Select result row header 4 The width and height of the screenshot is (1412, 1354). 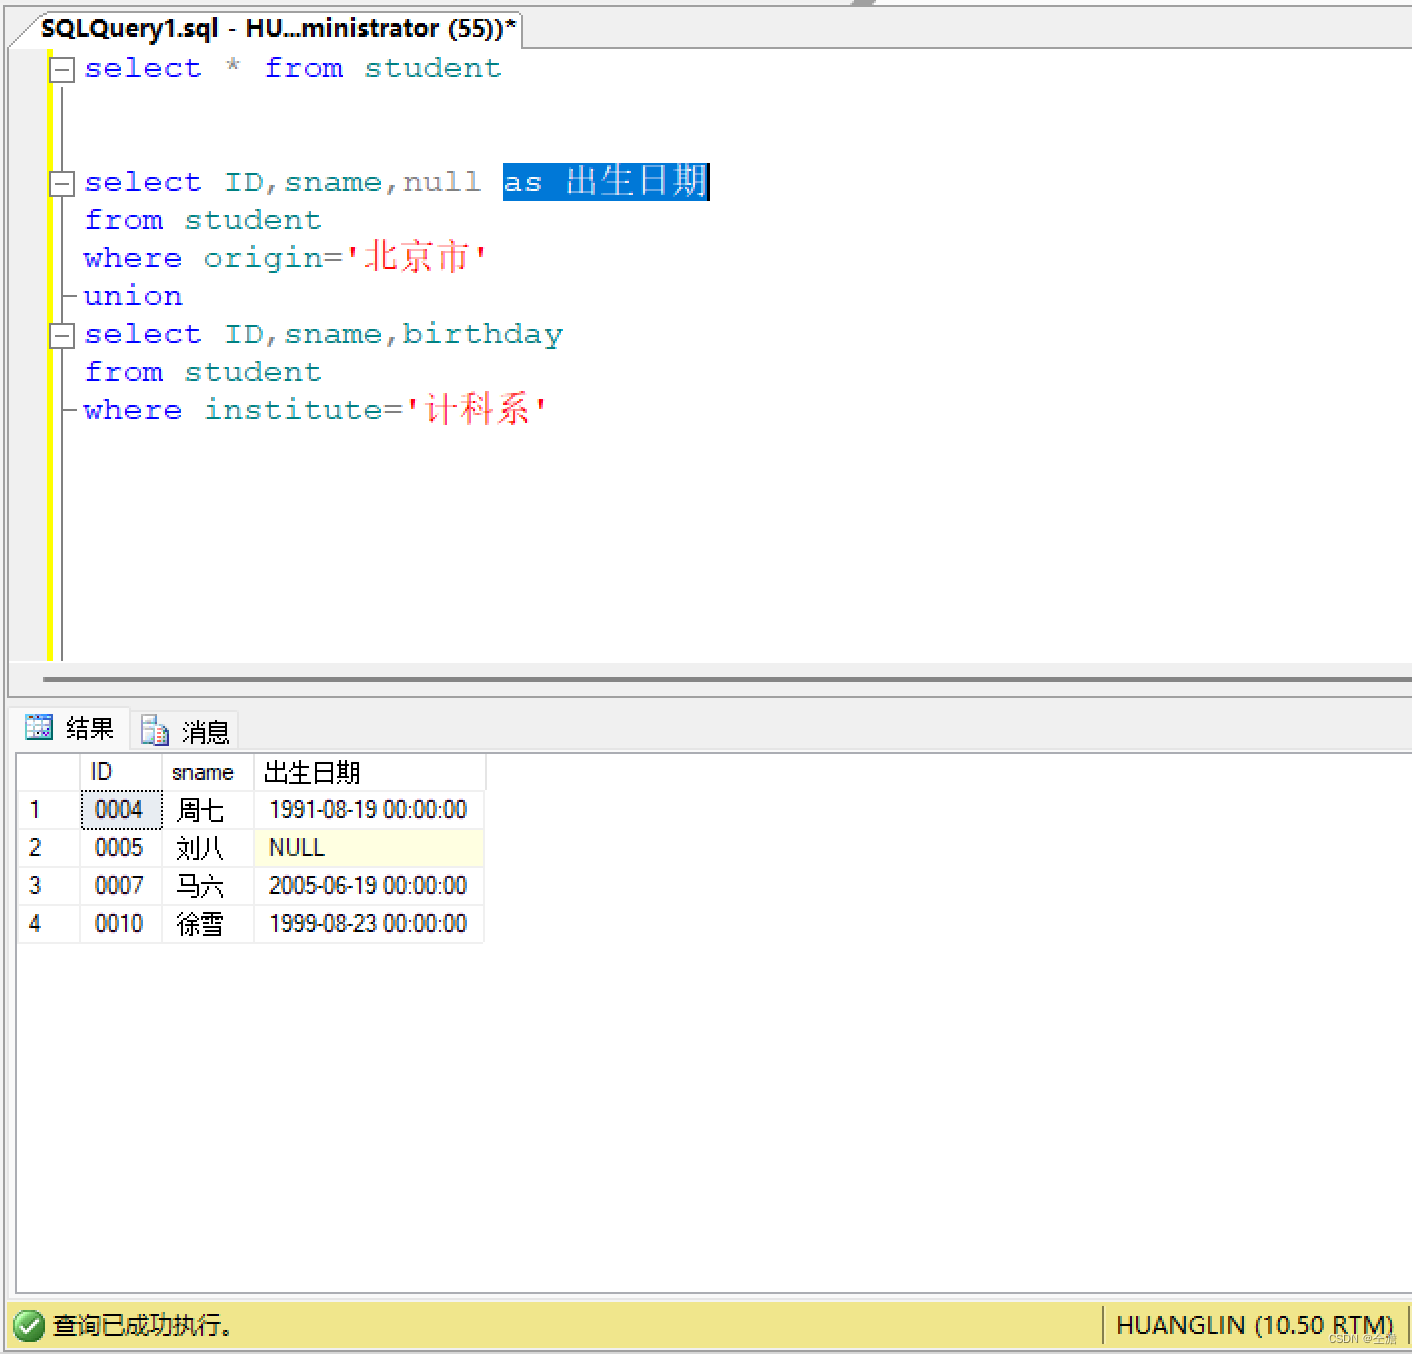pyautogui.click(x=49, y=923)
